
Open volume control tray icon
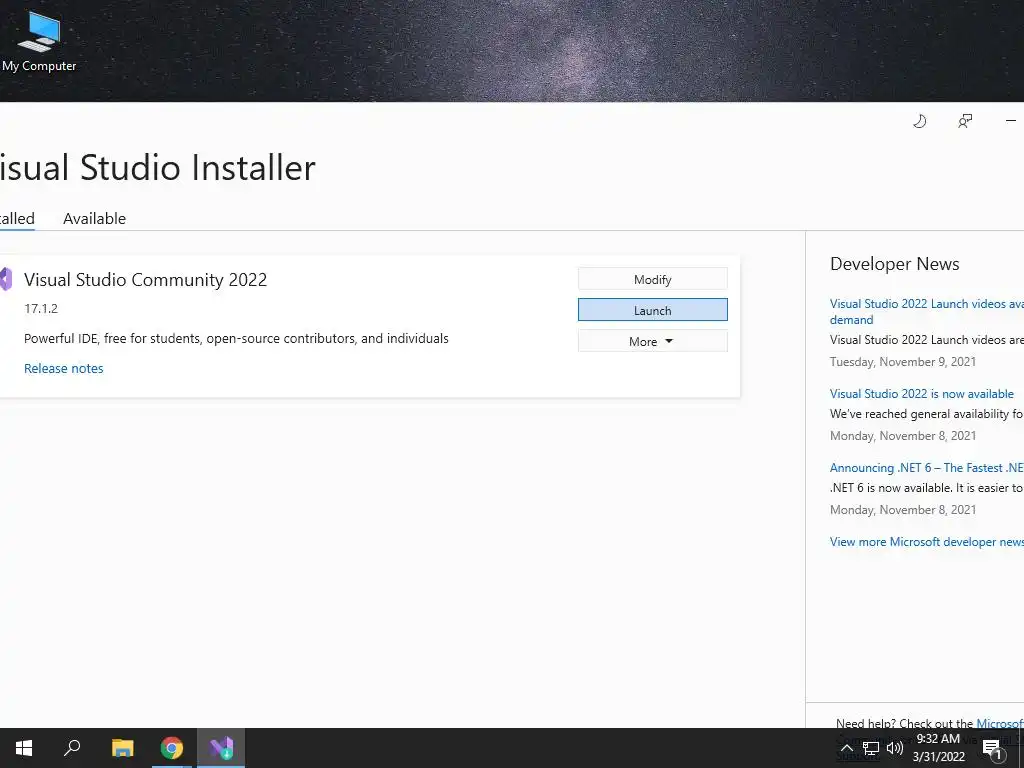coord(895,748)
